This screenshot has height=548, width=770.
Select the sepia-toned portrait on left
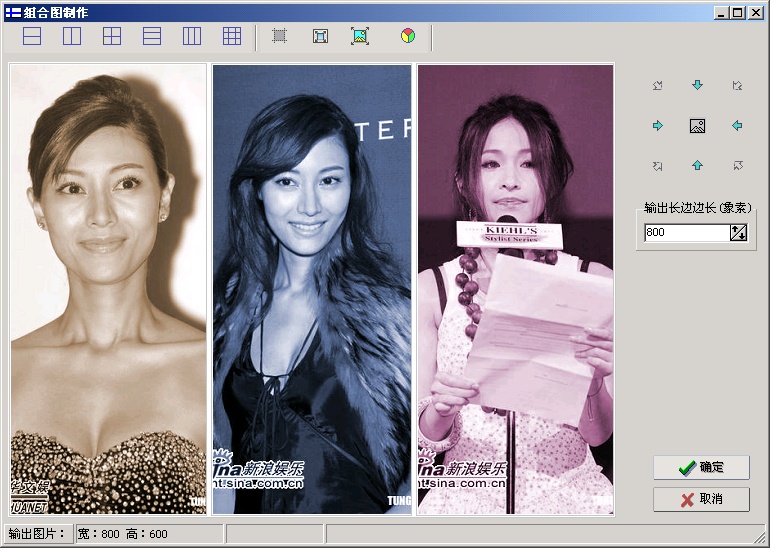point(108,289)
